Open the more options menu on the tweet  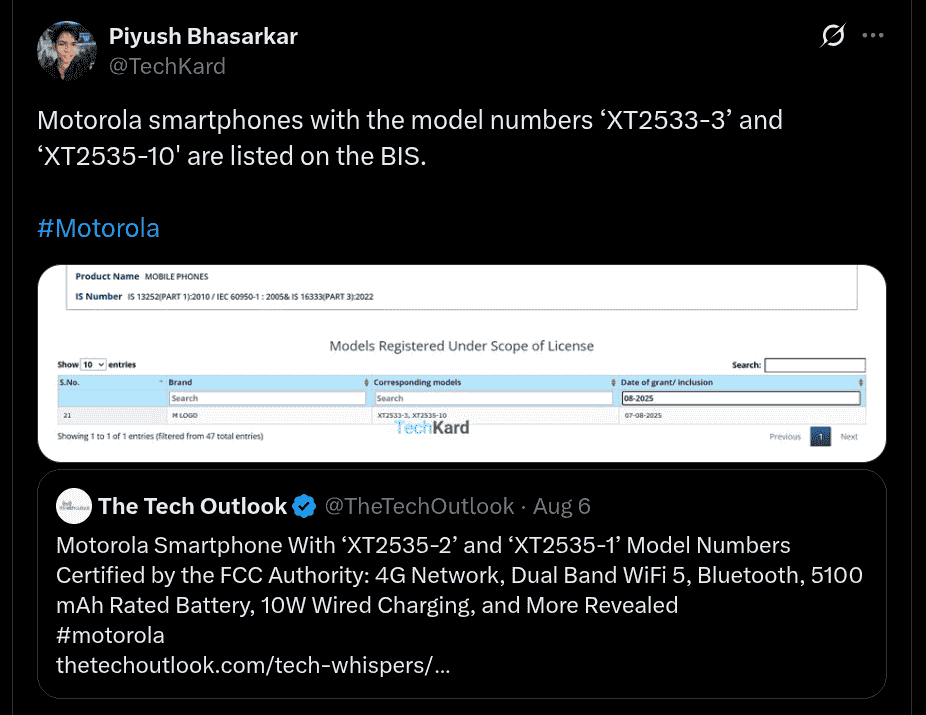[873, 35]
